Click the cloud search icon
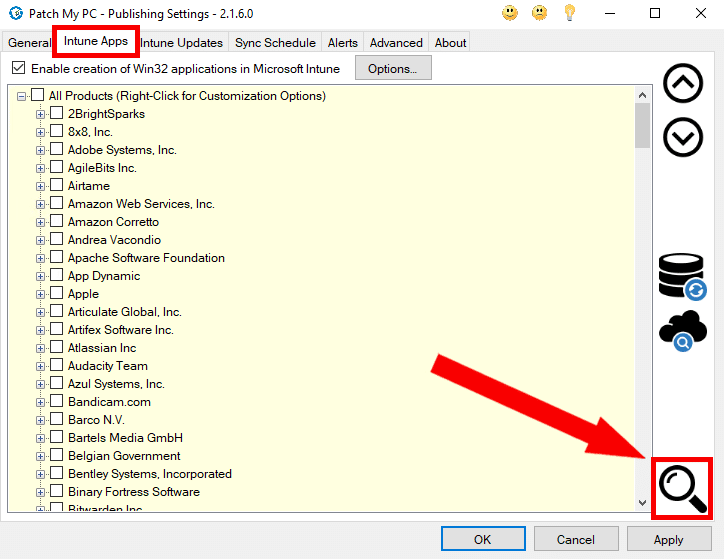This screenshot has height=559, width=724. click(683, 330)
